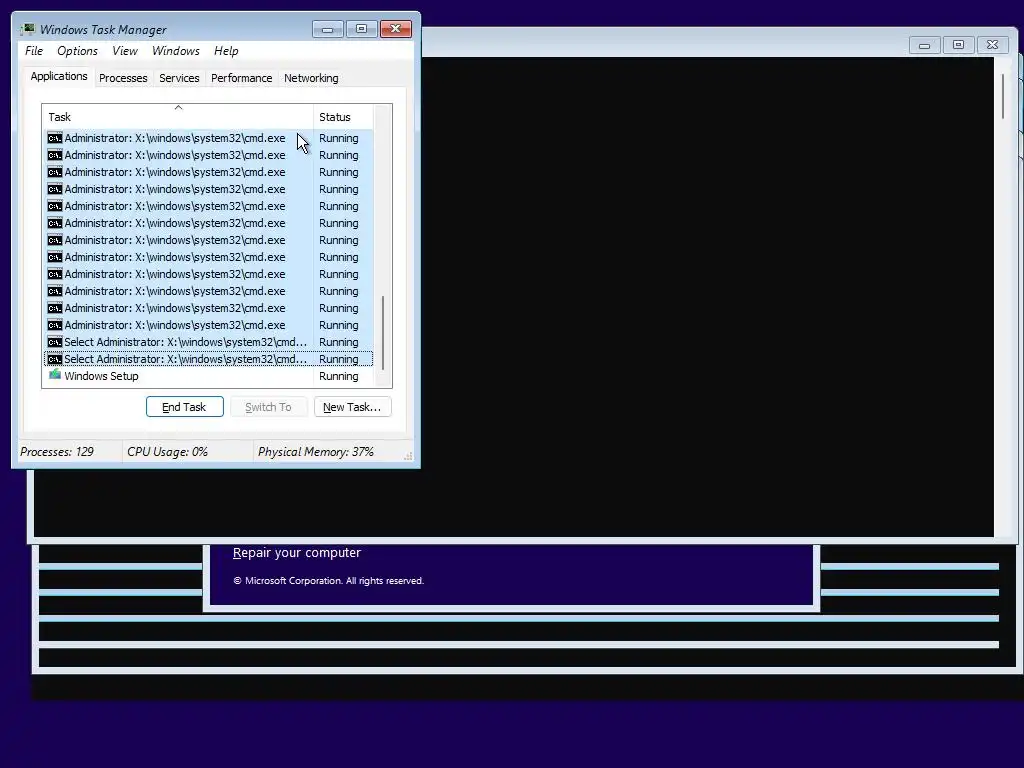Minimize the background command prompt window
Image resolution: width=1024 pixels, height=768 pixels.
924,45
